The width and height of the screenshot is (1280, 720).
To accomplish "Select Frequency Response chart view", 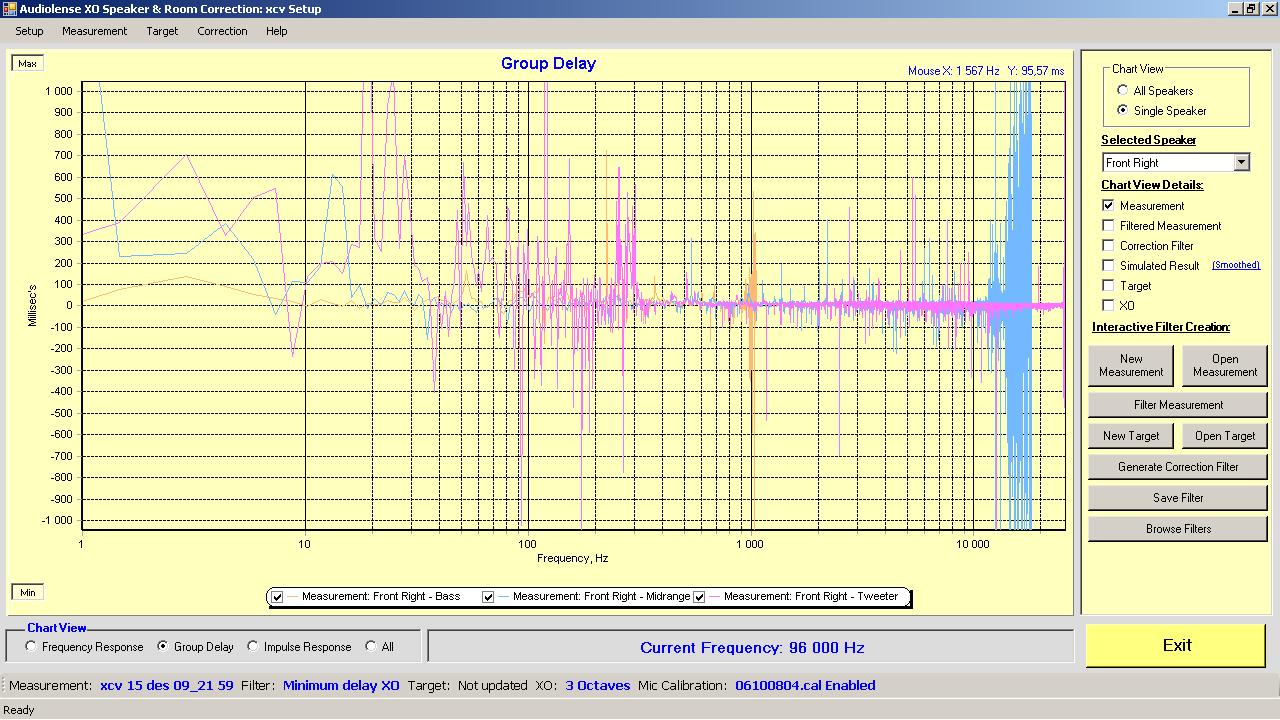I will 31,647.
